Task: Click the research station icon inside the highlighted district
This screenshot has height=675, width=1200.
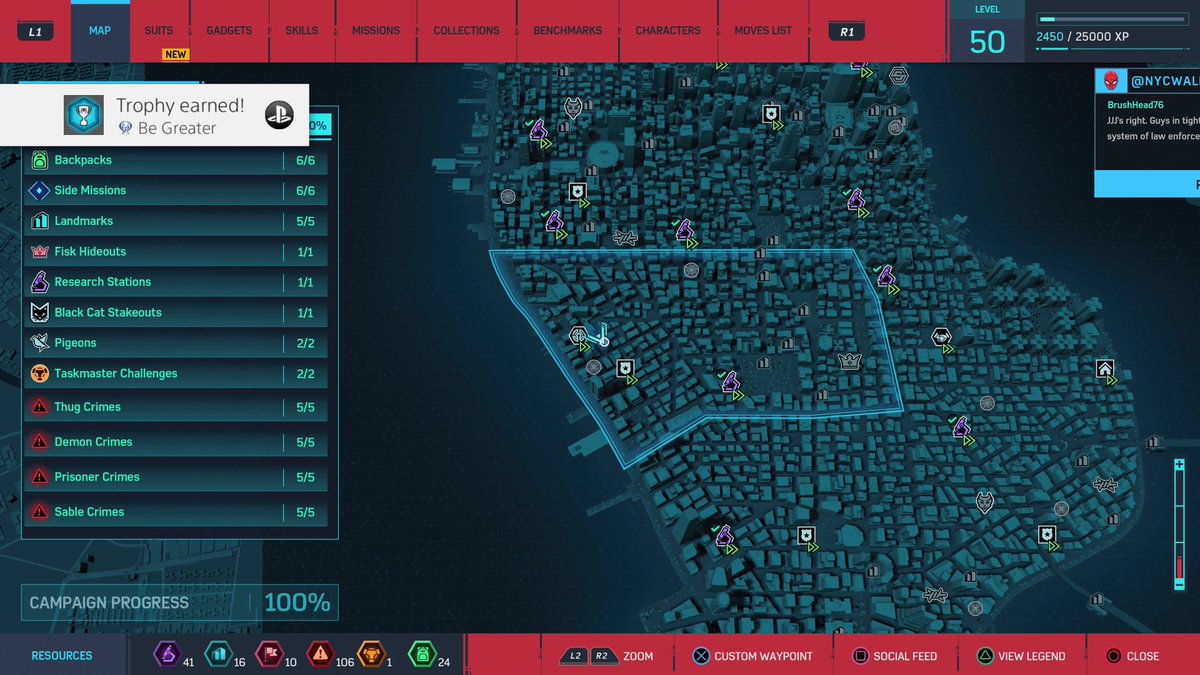Action: pyautogui.click(x=730, y=382)
